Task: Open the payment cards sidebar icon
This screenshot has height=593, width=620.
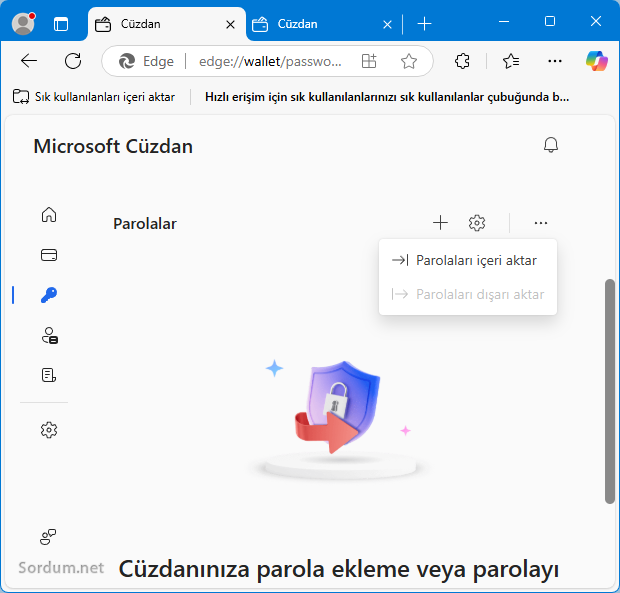Action: point(49,255)
